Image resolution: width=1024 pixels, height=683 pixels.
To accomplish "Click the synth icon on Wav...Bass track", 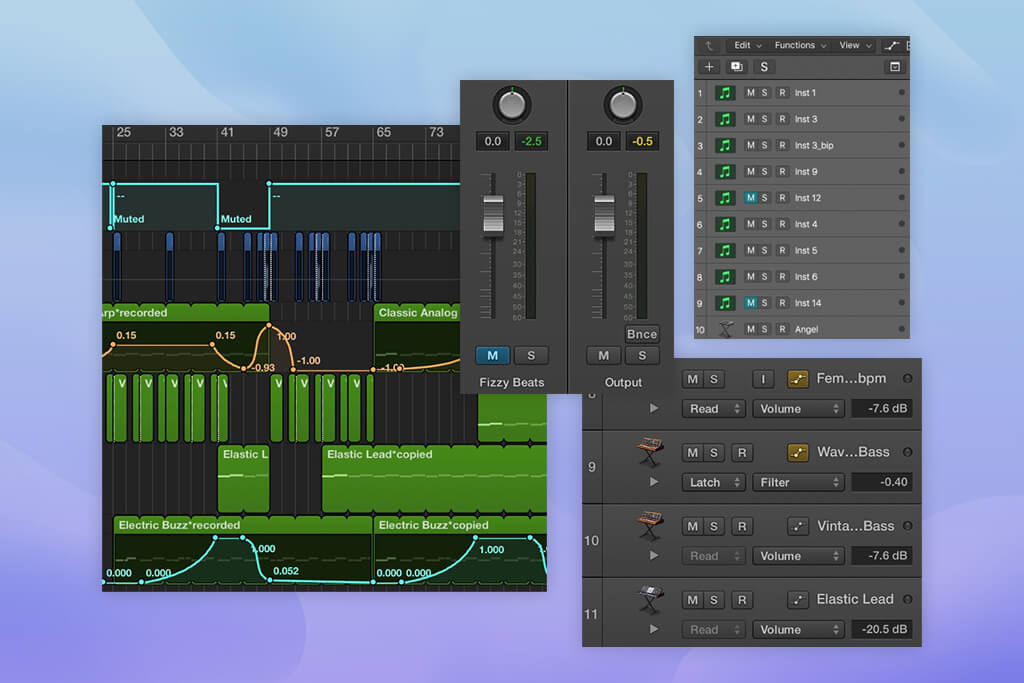I will (650, 452).
